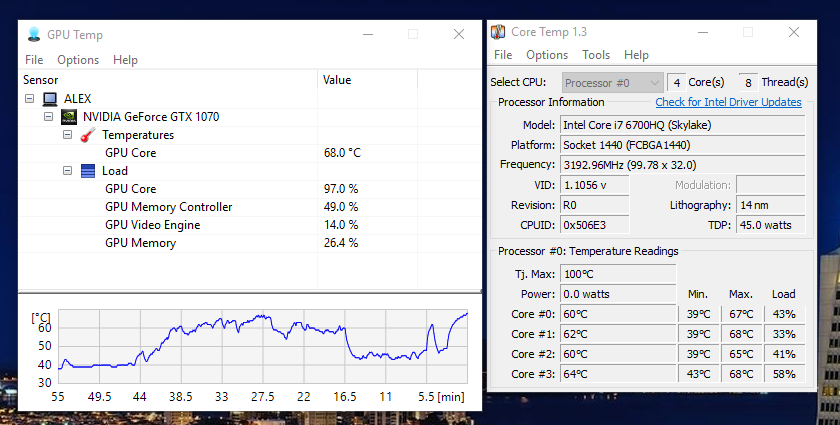Click the Frequency field 3192.96MHz

pos(682,165)
